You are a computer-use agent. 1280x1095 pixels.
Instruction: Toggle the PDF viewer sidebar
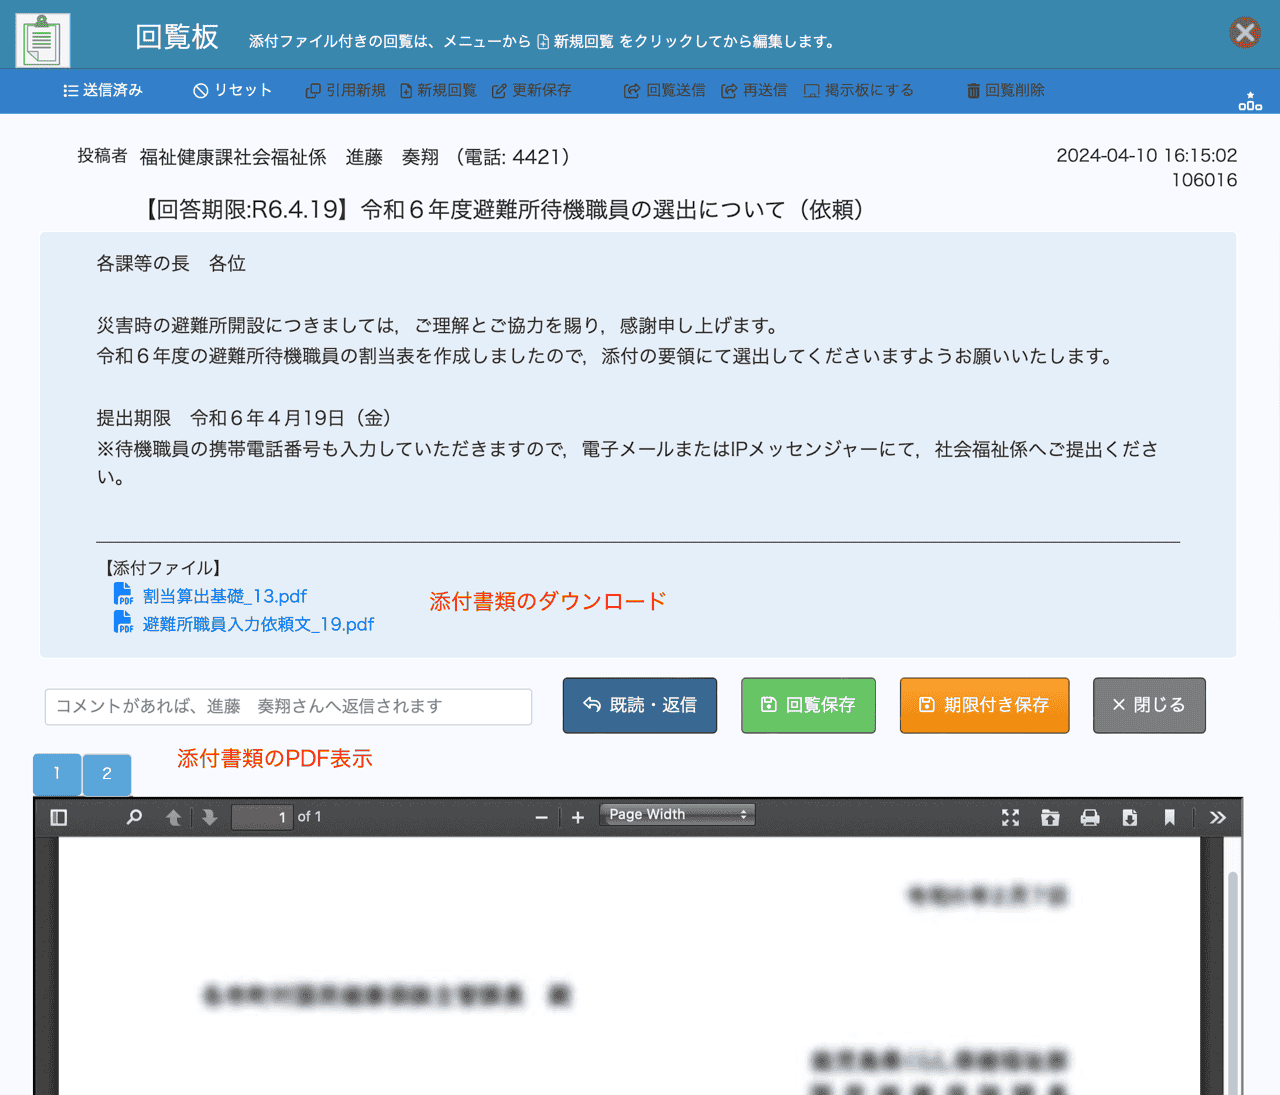pyautogui.click(x=59, y=818)
